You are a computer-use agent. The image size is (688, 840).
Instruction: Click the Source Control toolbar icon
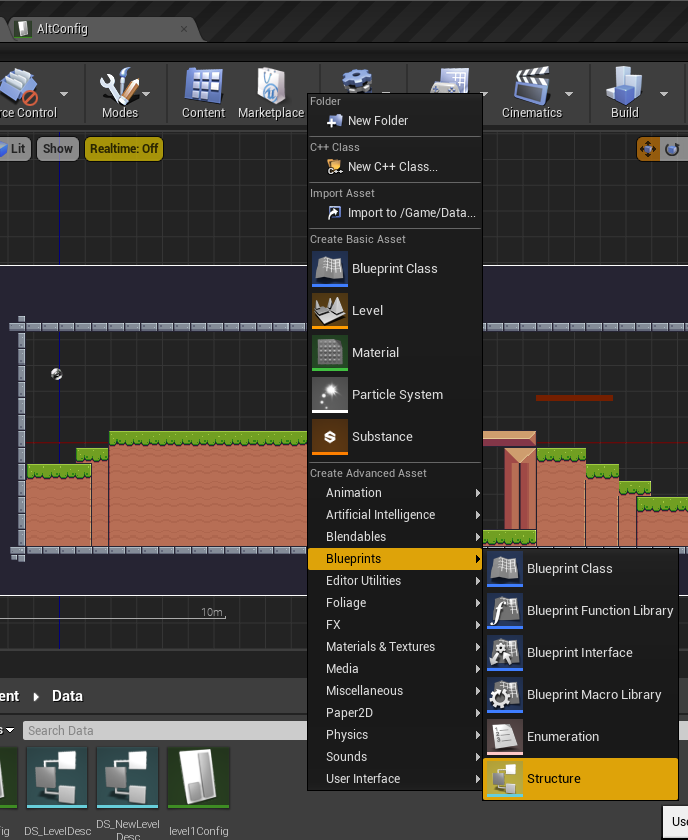point(24,92)
